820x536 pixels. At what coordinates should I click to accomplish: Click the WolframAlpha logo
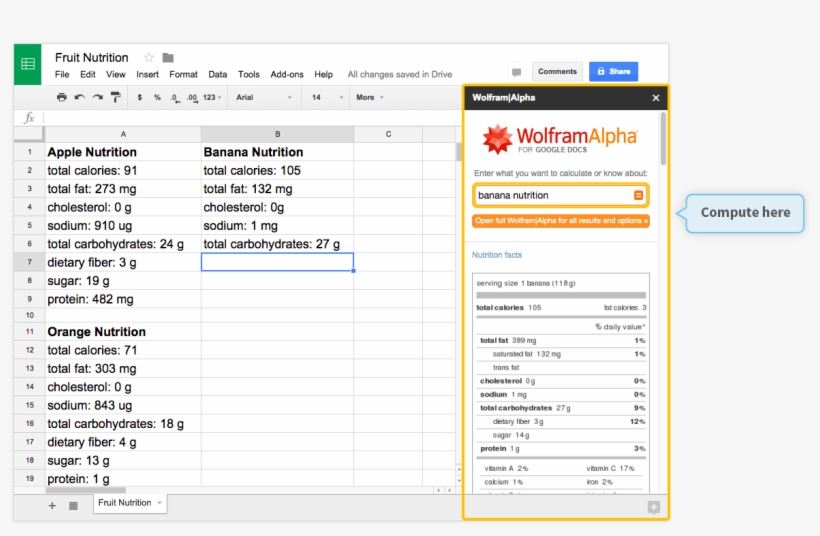tap(560, 139)
